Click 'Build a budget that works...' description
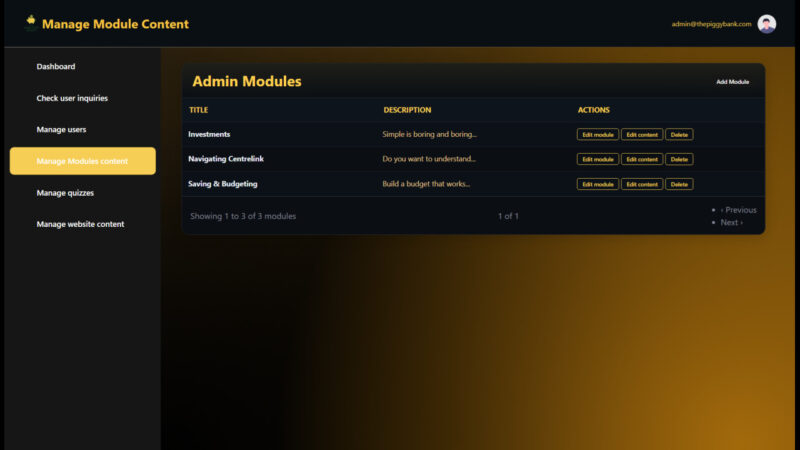This screenshot has width=800, height=450. pyautogui.click(x=426, y=184)
